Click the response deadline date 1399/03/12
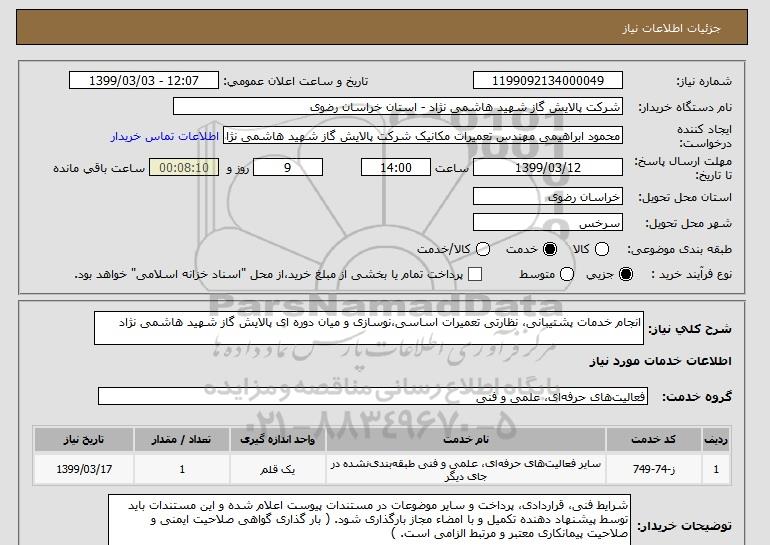 point(548,167)
